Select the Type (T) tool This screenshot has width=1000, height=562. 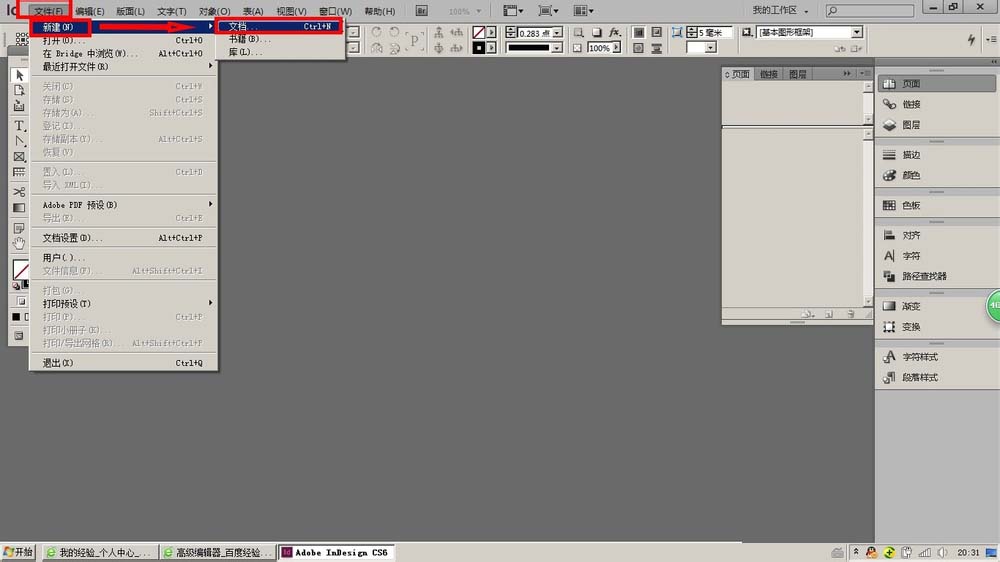click(19, 126)
